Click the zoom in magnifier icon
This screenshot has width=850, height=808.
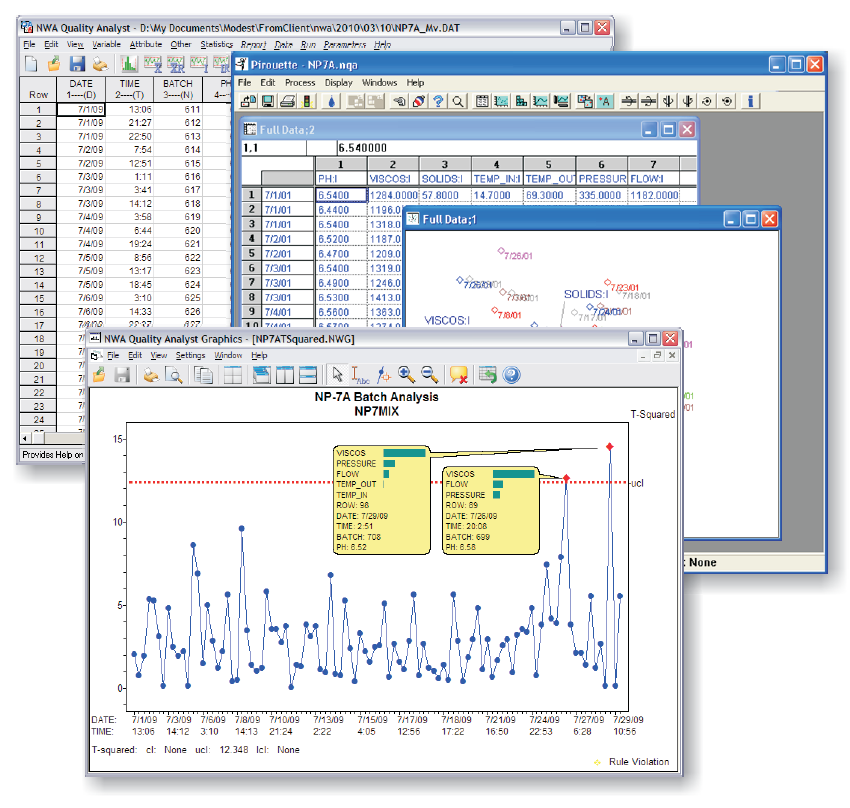coord(407,375)
